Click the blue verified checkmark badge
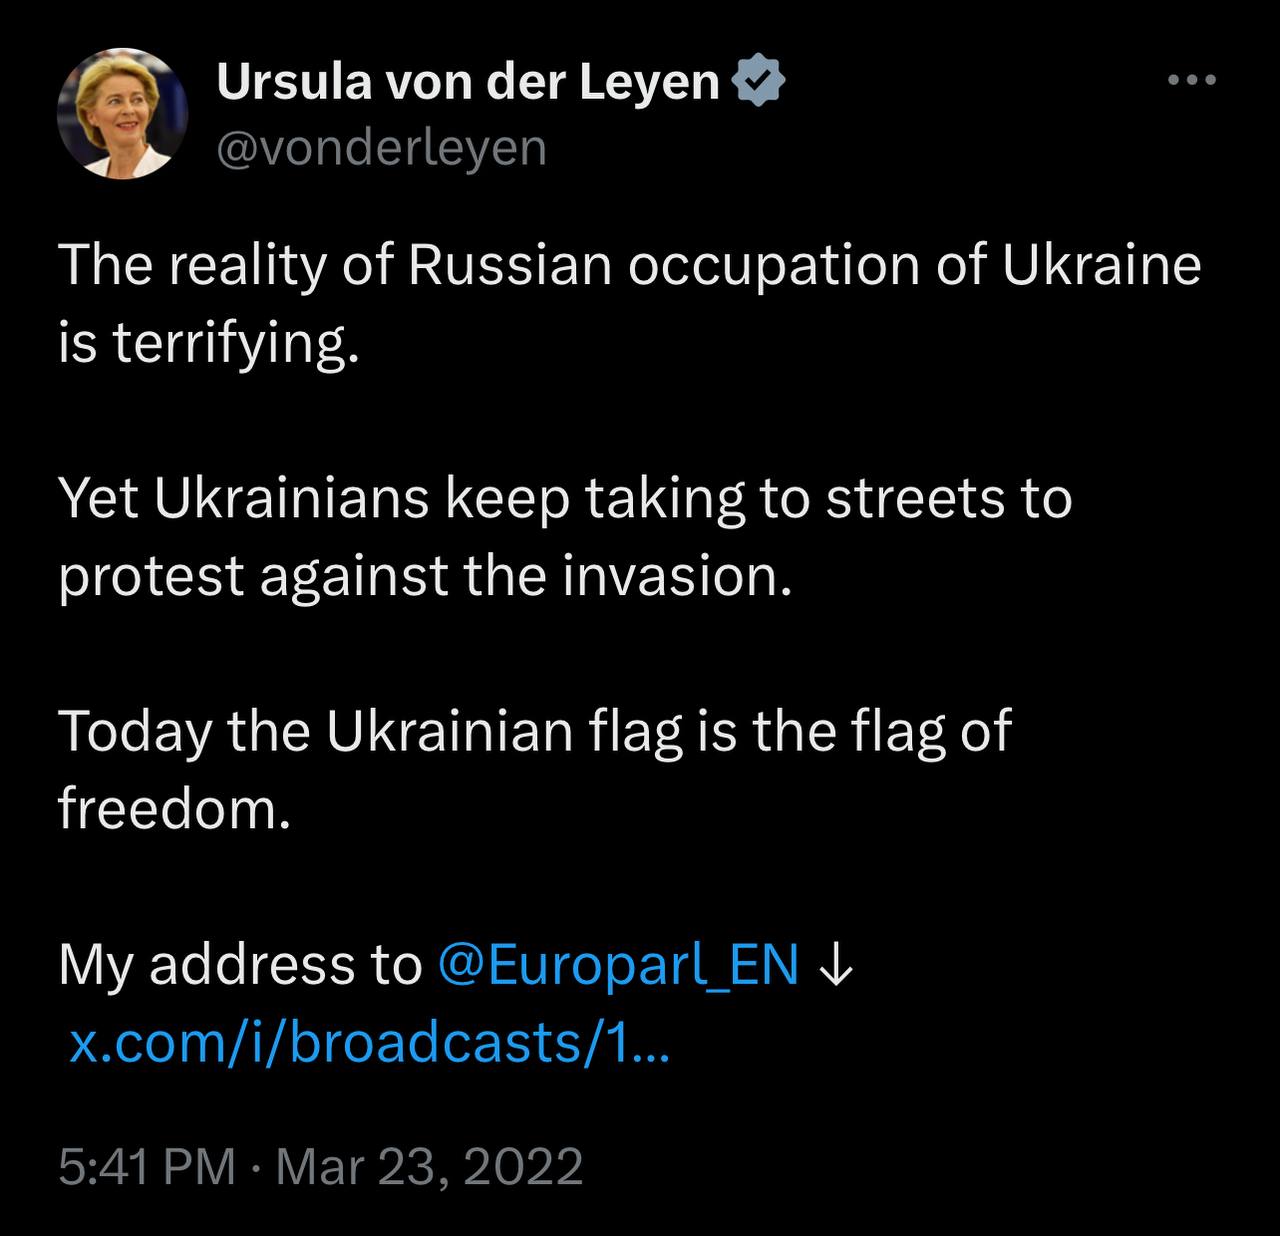The height and width of the screenshot is (1236, 1280). (x=759, y=82)
